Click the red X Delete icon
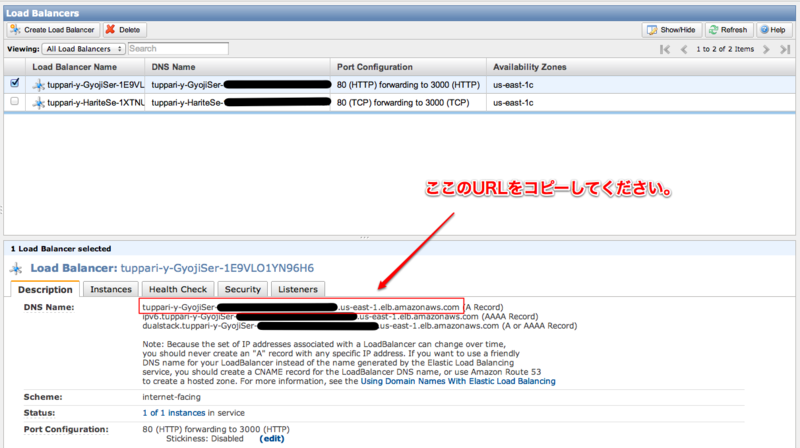 point(110,30)
